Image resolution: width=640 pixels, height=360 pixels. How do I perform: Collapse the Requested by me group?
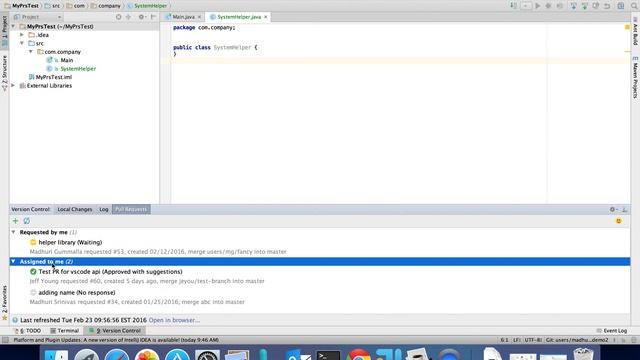(13, 232)
